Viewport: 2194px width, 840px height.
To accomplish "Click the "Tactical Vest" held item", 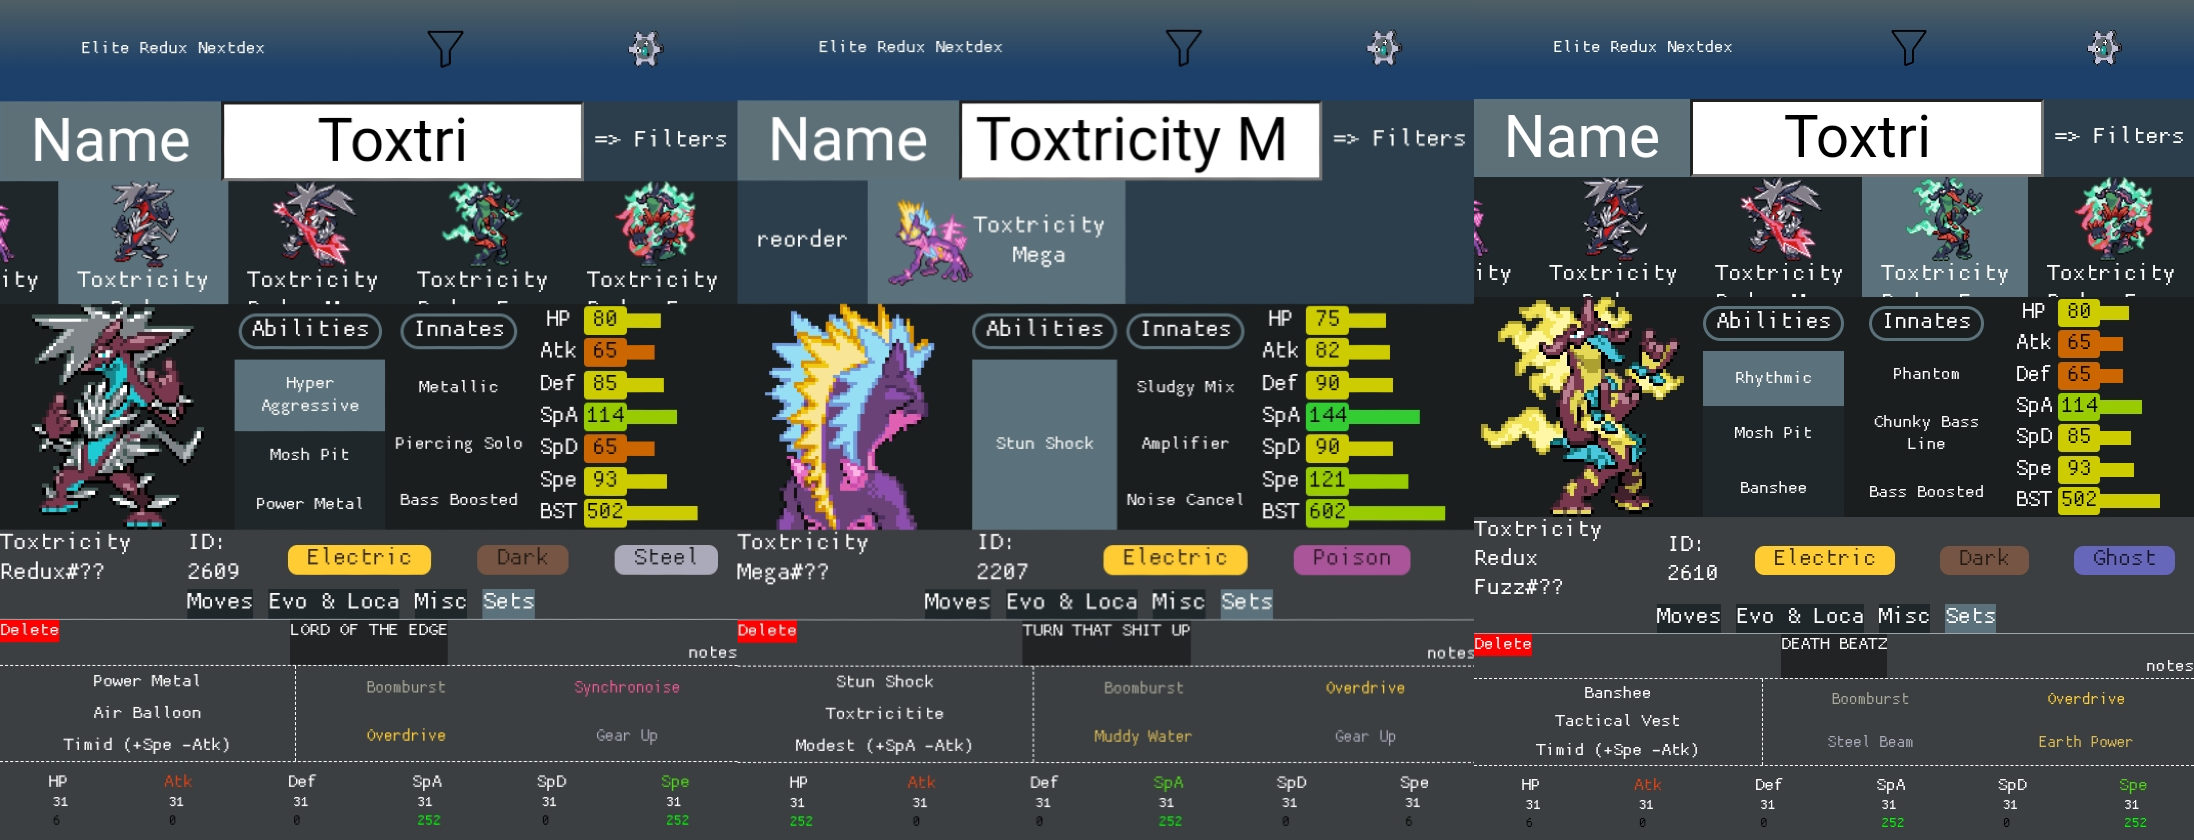I will [x=1617, y=721].
